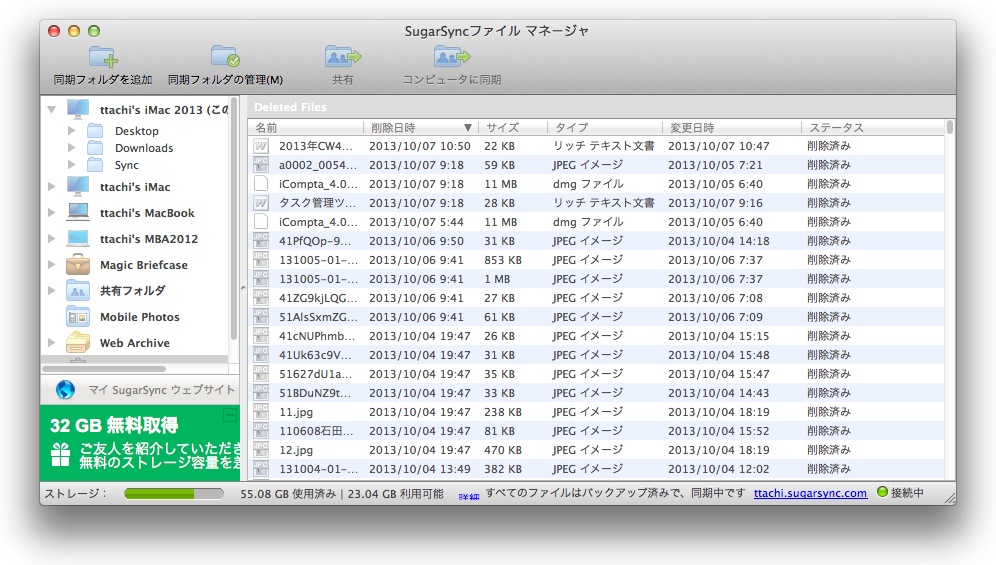Viewport: 996px width, 565px height.
Task: Click the storage usage progress bar
Action: coord(173,493)
